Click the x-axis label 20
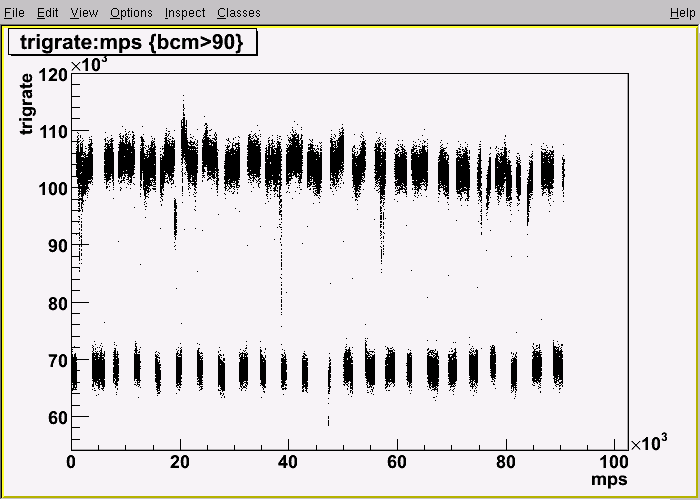 coord(179,462)
